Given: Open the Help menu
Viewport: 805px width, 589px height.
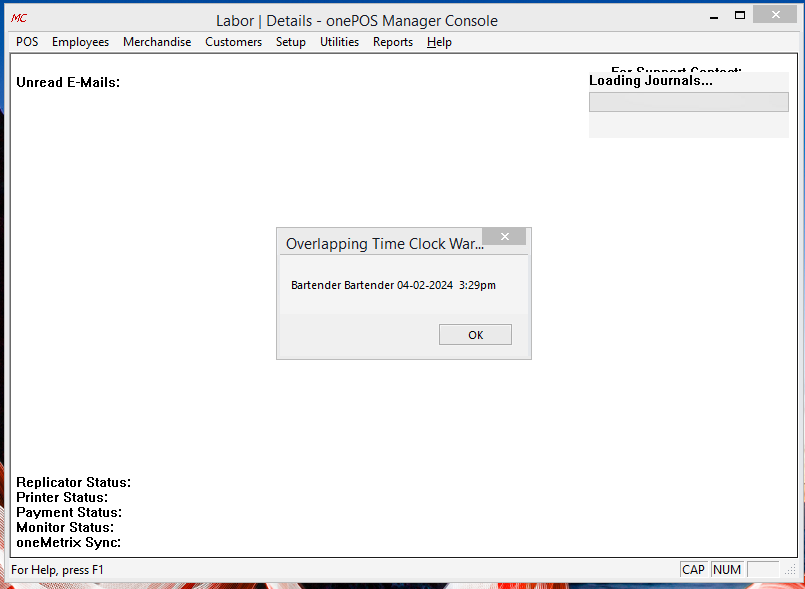Looking at the screenshot, I should [x=439, y=42].
